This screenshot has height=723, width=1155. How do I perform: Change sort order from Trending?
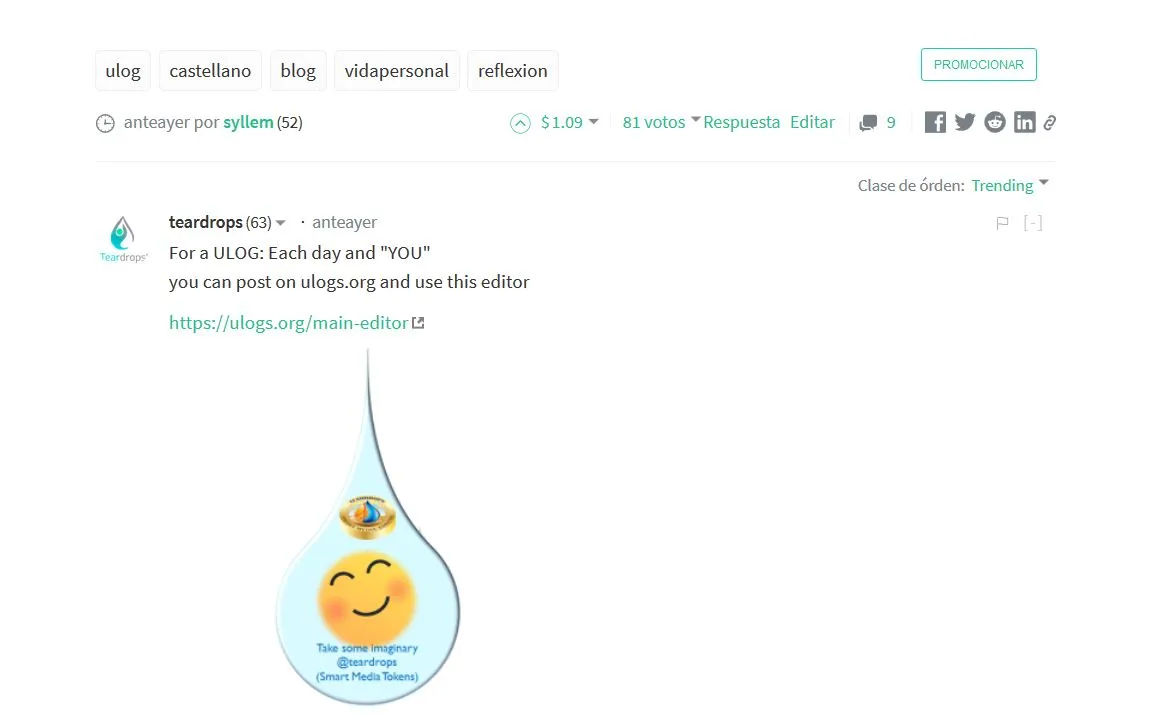[1009, 185]
